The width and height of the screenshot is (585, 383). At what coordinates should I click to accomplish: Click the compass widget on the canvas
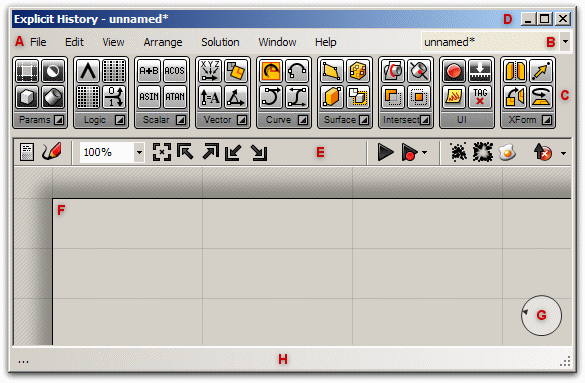pos(541,315)
